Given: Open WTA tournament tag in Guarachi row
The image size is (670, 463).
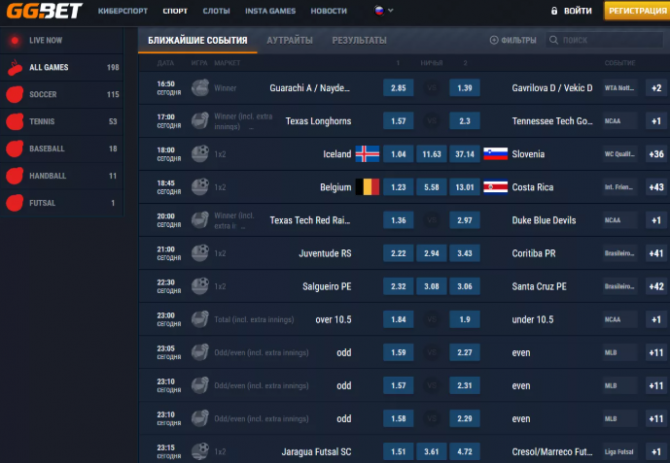Looking at the screenshot, I should click(x=620, y=88).
